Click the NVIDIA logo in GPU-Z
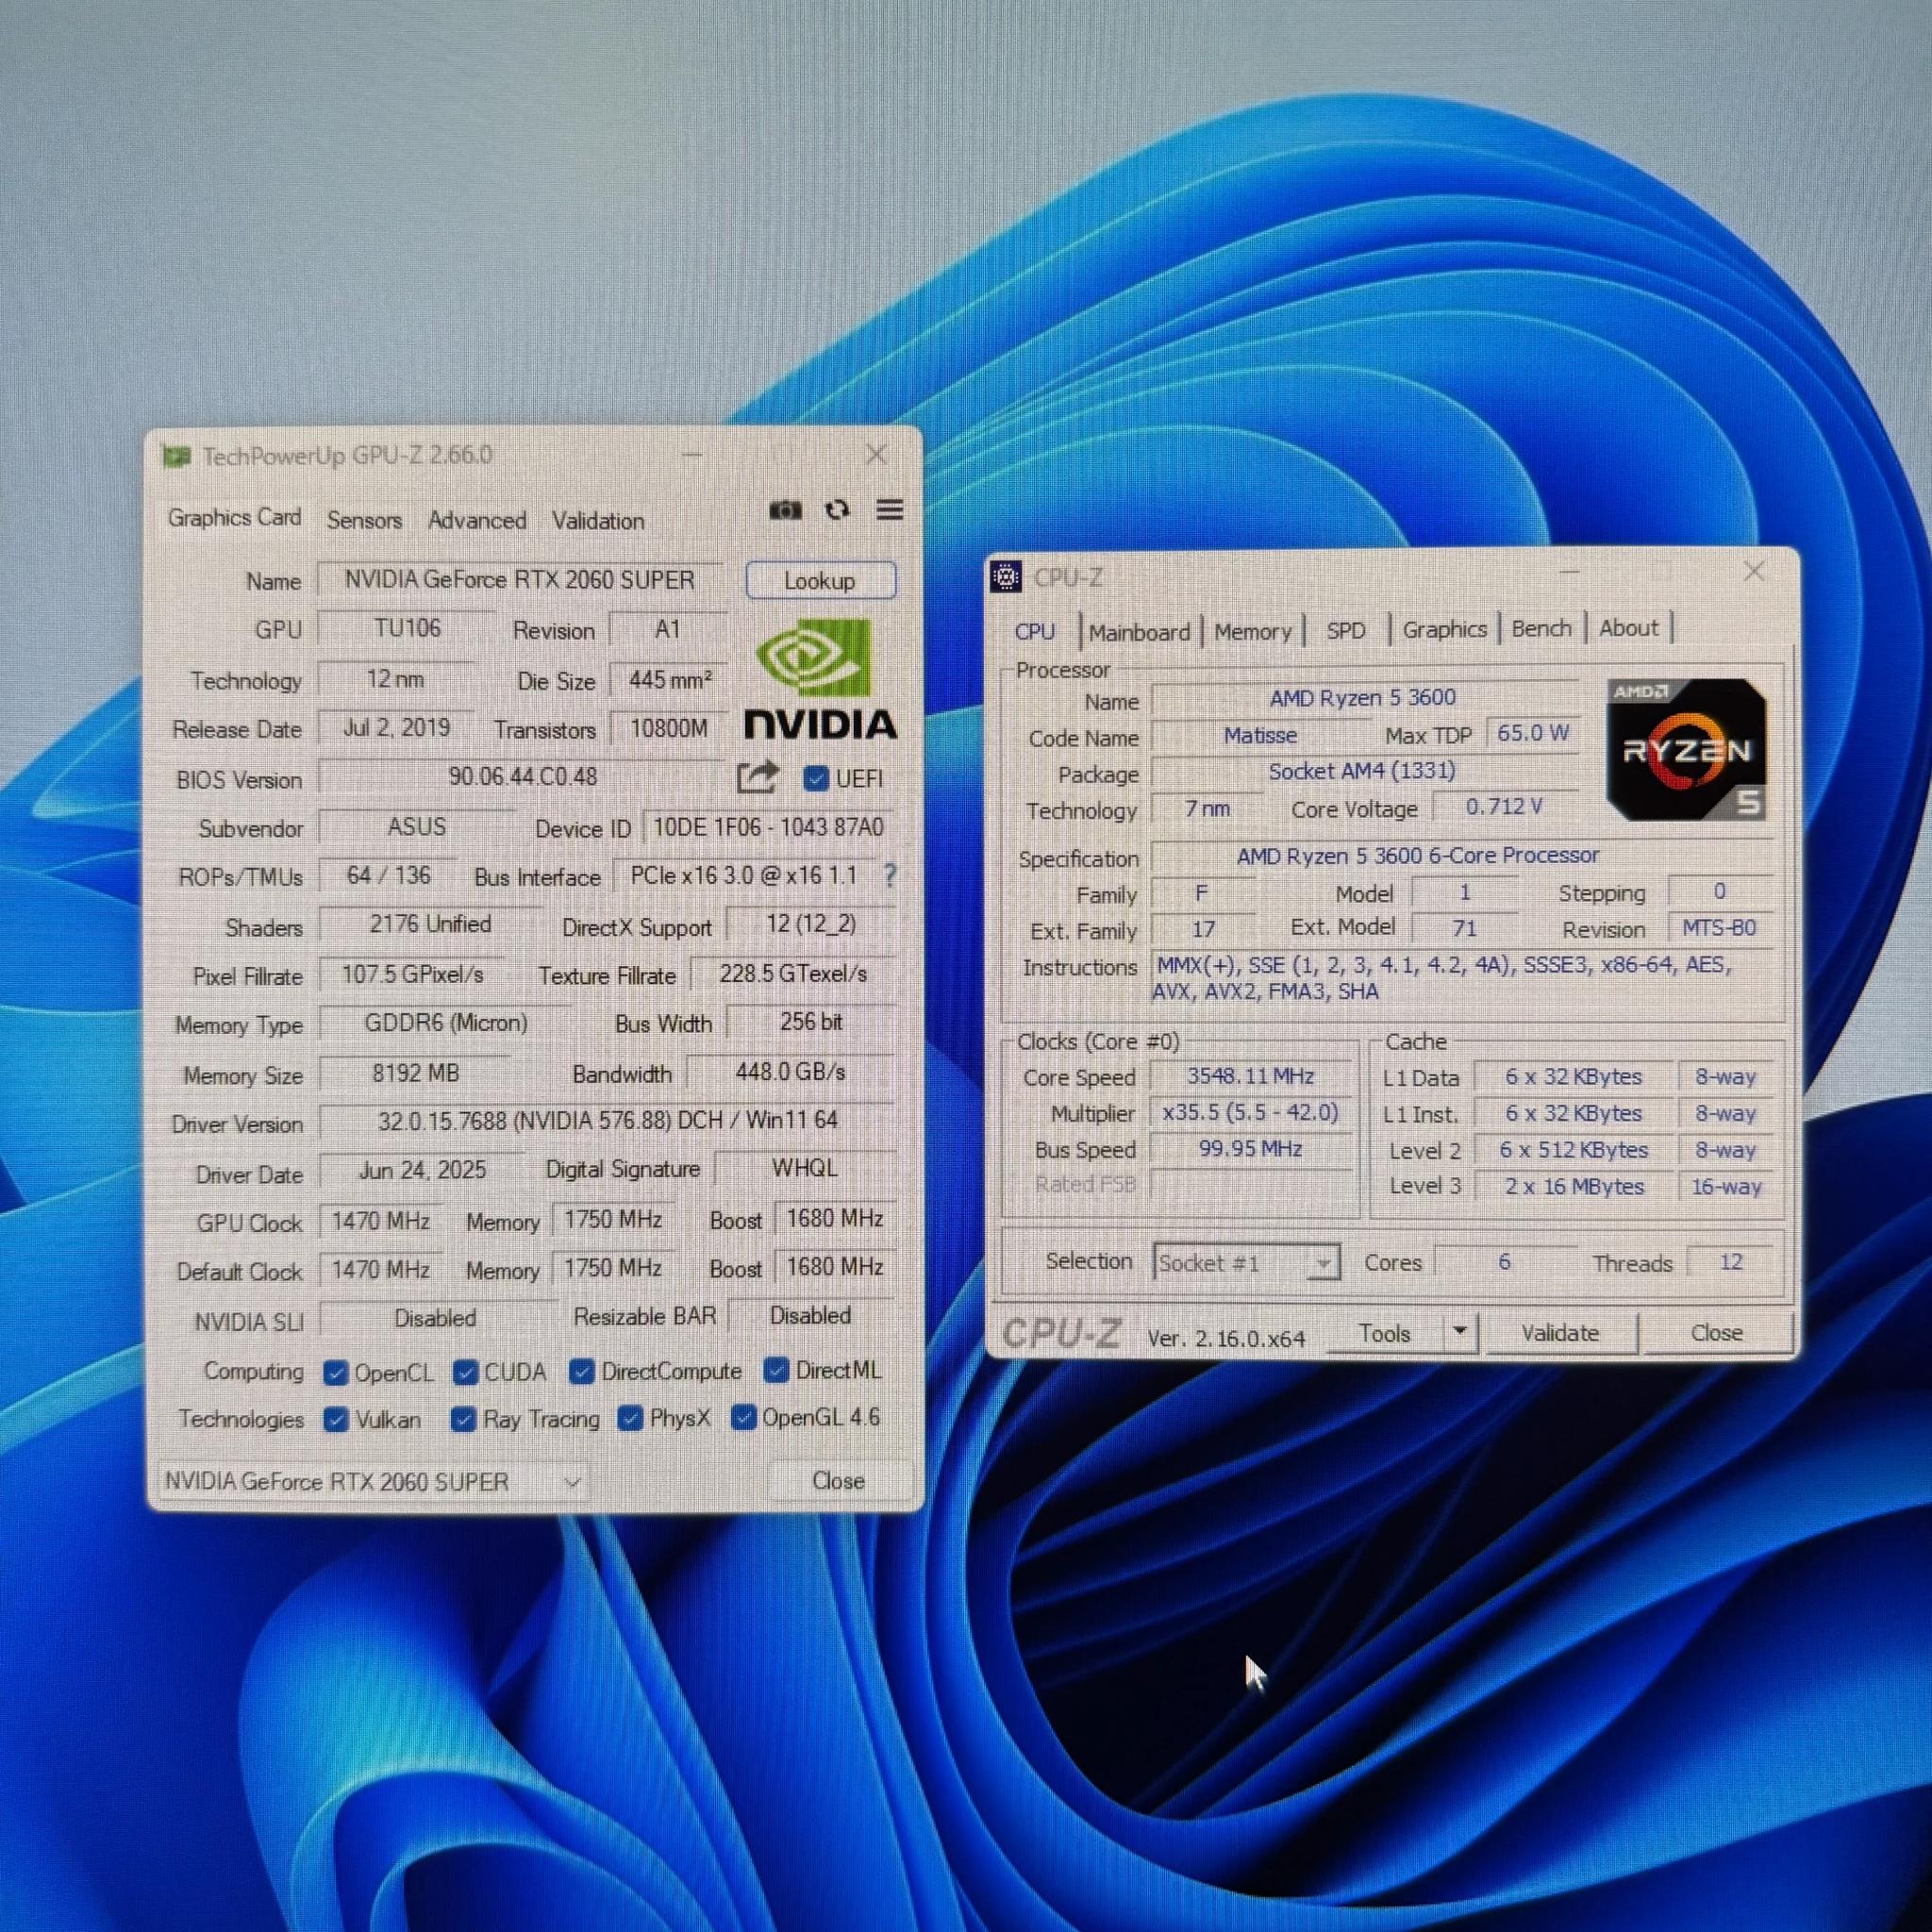This screenshot has width=1932, height=1932. 820,680
